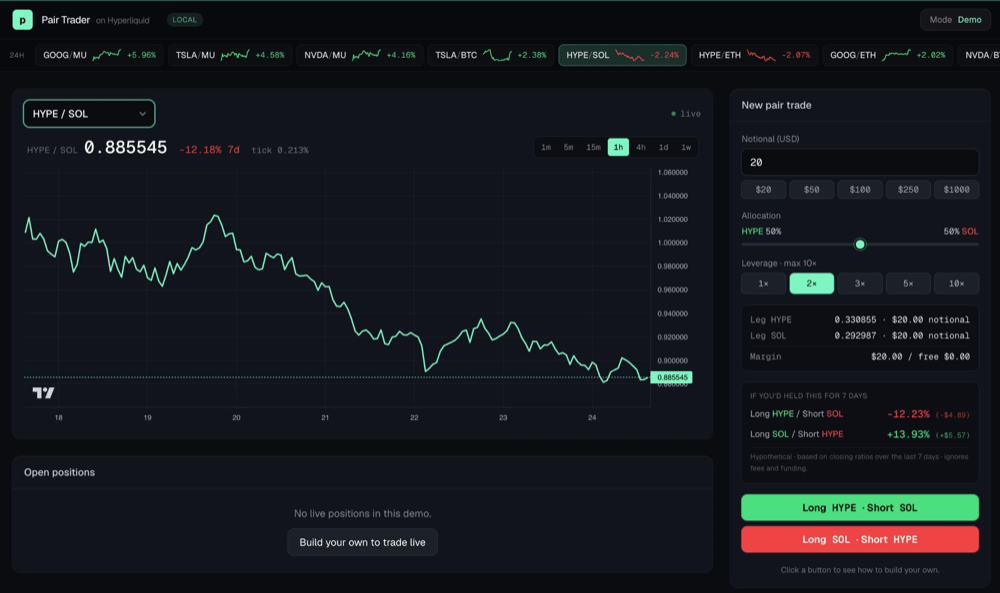The width and height of the screenshot is (1000, 593).
Task: Click the Open positions heading
Action: pyautogui.click(x=59, y=472)
